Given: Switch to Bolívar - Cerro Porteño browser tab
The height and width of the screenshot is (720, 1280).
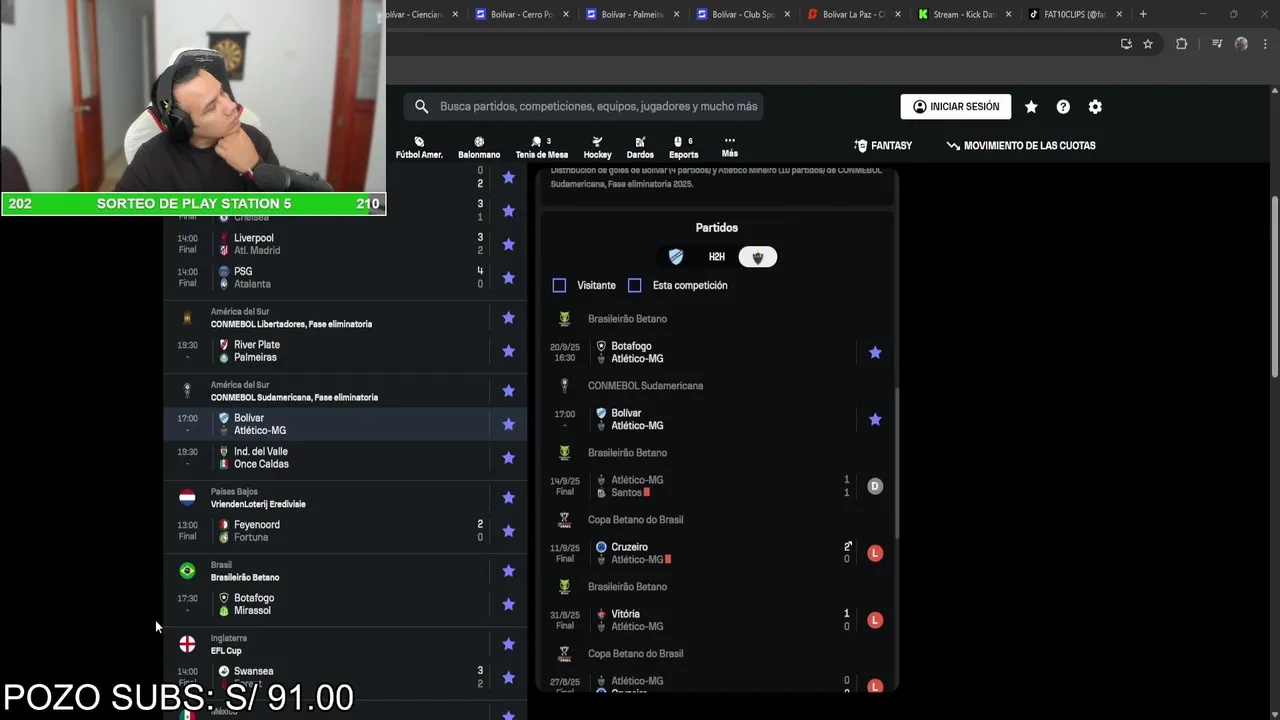Looking at the screenshot, I should (x=521, y=14).
